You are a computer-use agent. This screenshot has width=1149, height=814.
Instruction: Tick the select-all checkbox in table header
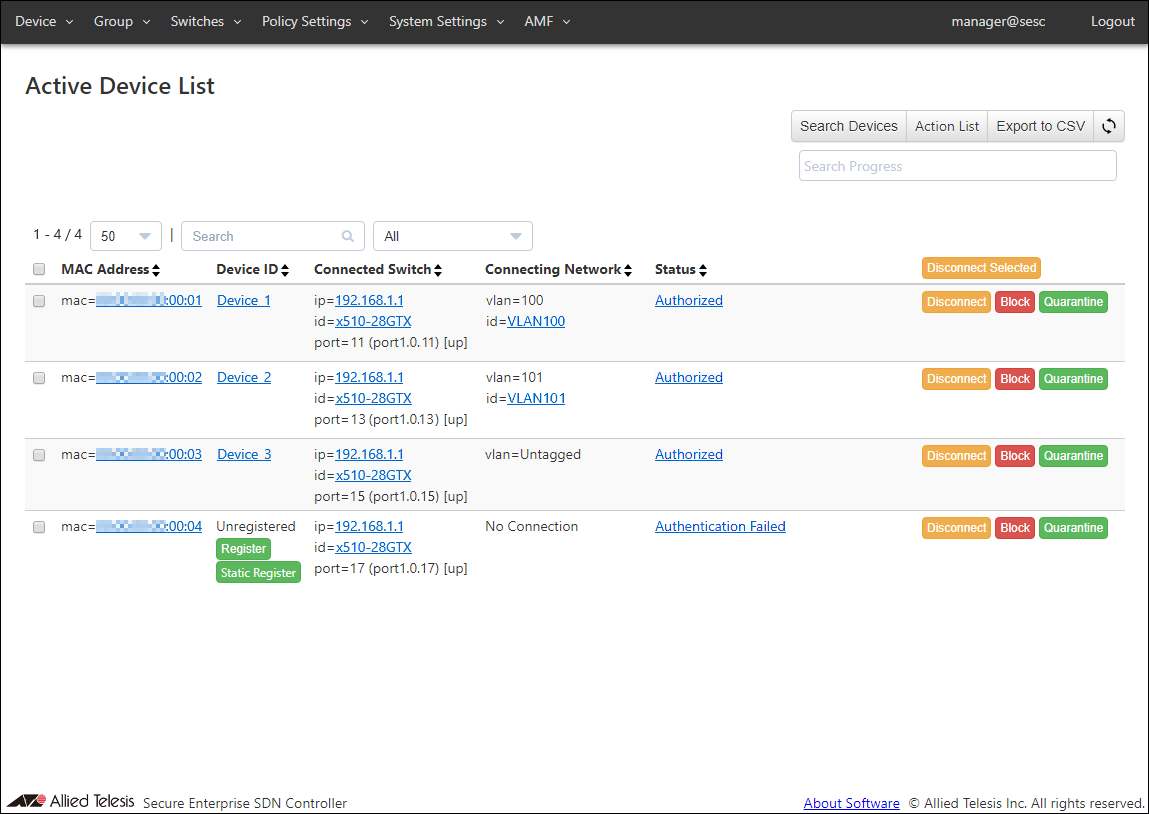coord(39,269)
